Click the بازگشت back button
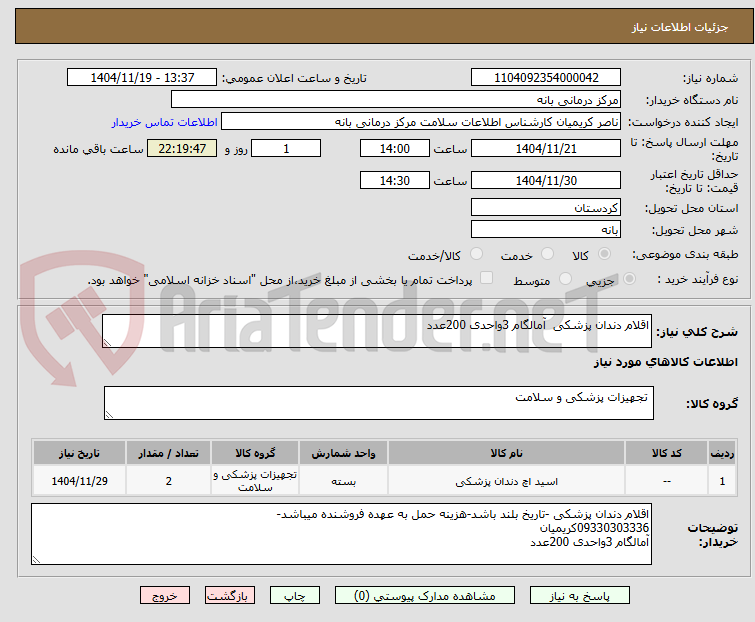 230,596
